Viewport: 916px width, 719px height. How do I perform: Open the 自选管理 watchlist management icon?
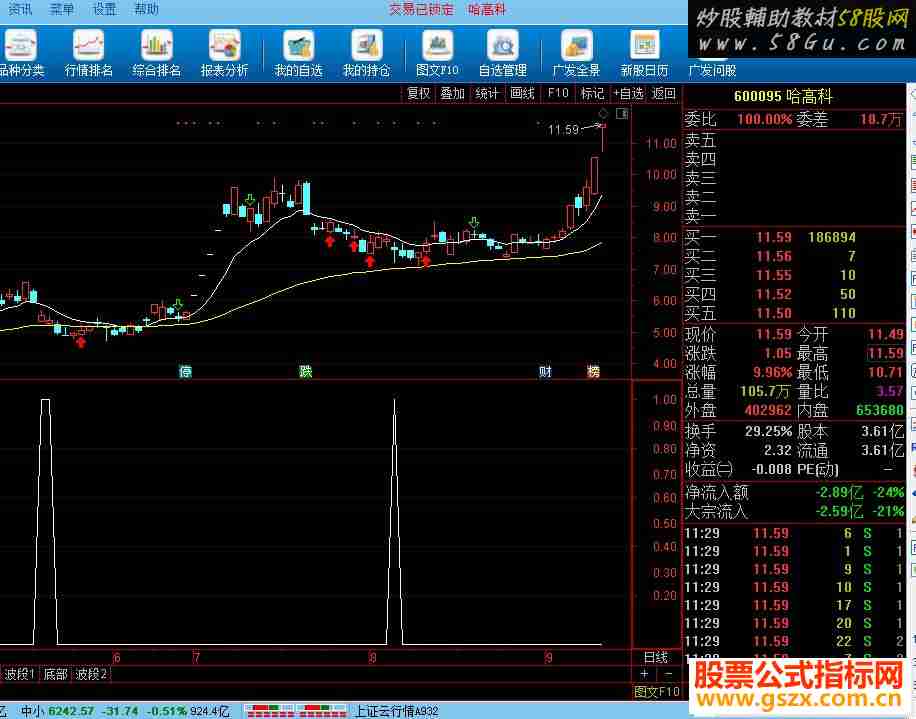pyautogui.click(x=503, y=54)
